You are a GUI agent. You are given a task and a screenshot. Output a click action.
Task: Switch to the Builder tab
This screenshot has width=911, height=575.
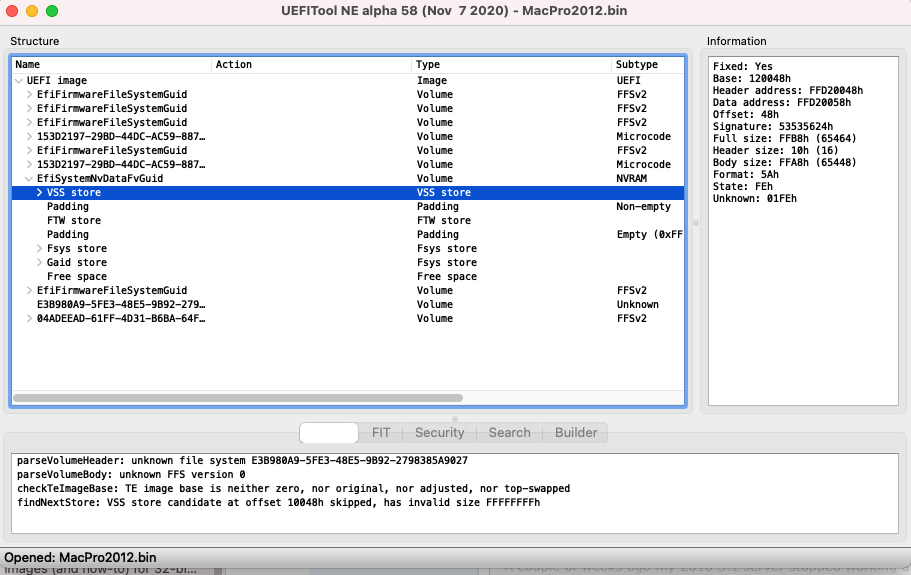point(576,433)
